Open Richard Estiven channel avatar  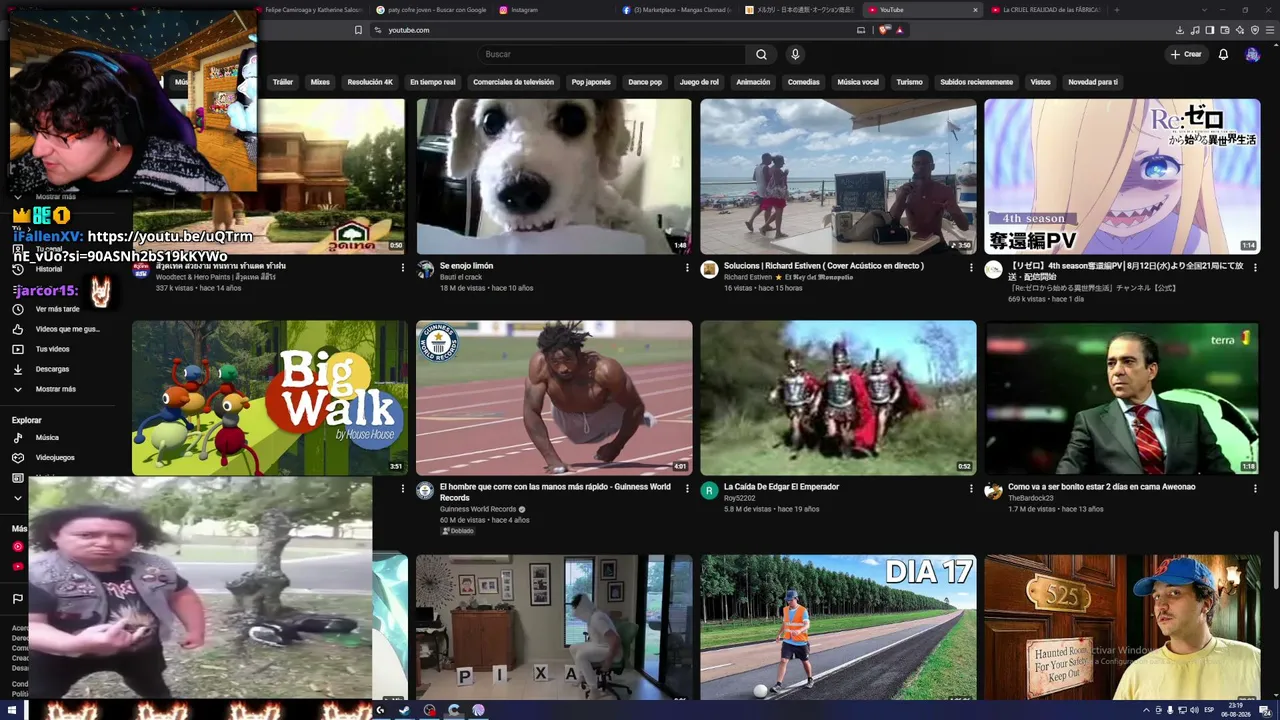click(709, 269)
